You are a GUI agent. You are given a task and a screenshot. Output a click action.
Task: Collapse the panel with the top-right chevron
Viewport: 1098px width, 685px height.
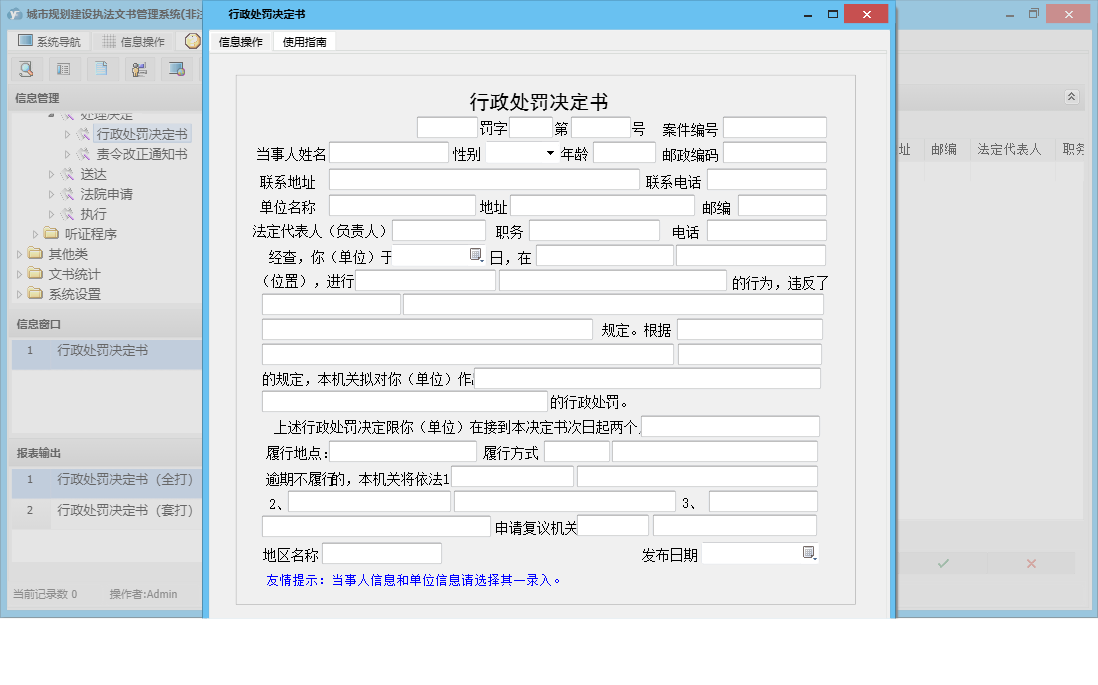[x=1070, y=97]
